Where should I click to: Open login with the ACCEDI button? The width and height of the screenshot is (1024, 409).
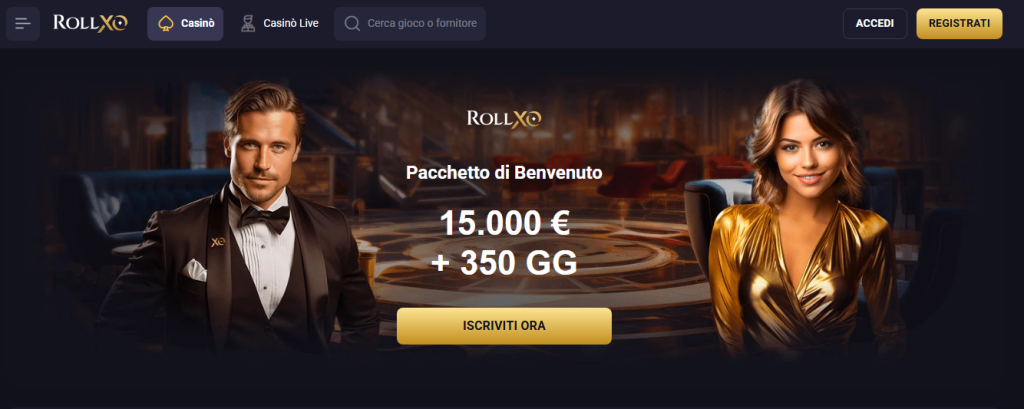(x=874, y=24)
